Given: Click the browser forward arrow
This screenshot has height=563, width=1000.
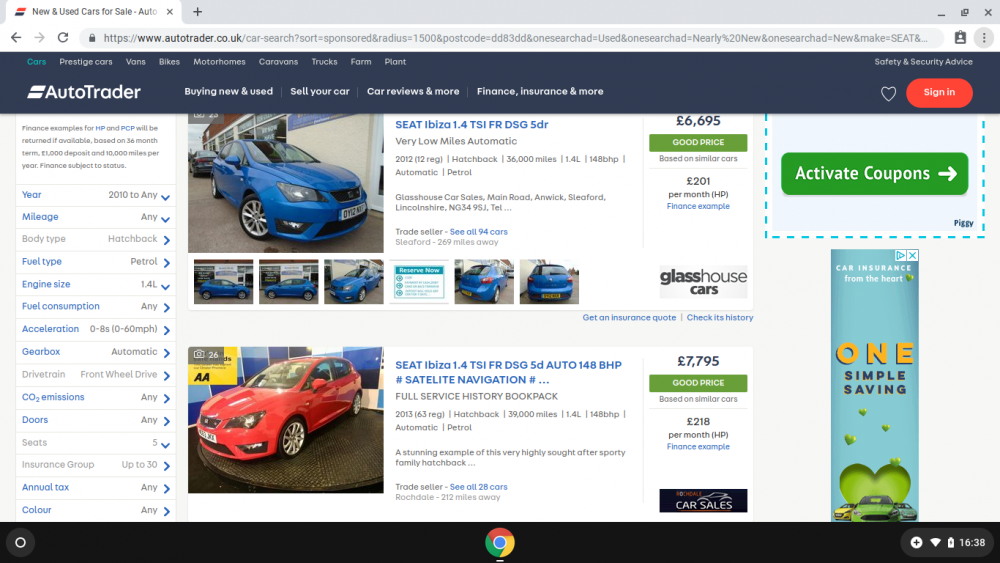Looking at the screenshot, I should click(40, 38).
